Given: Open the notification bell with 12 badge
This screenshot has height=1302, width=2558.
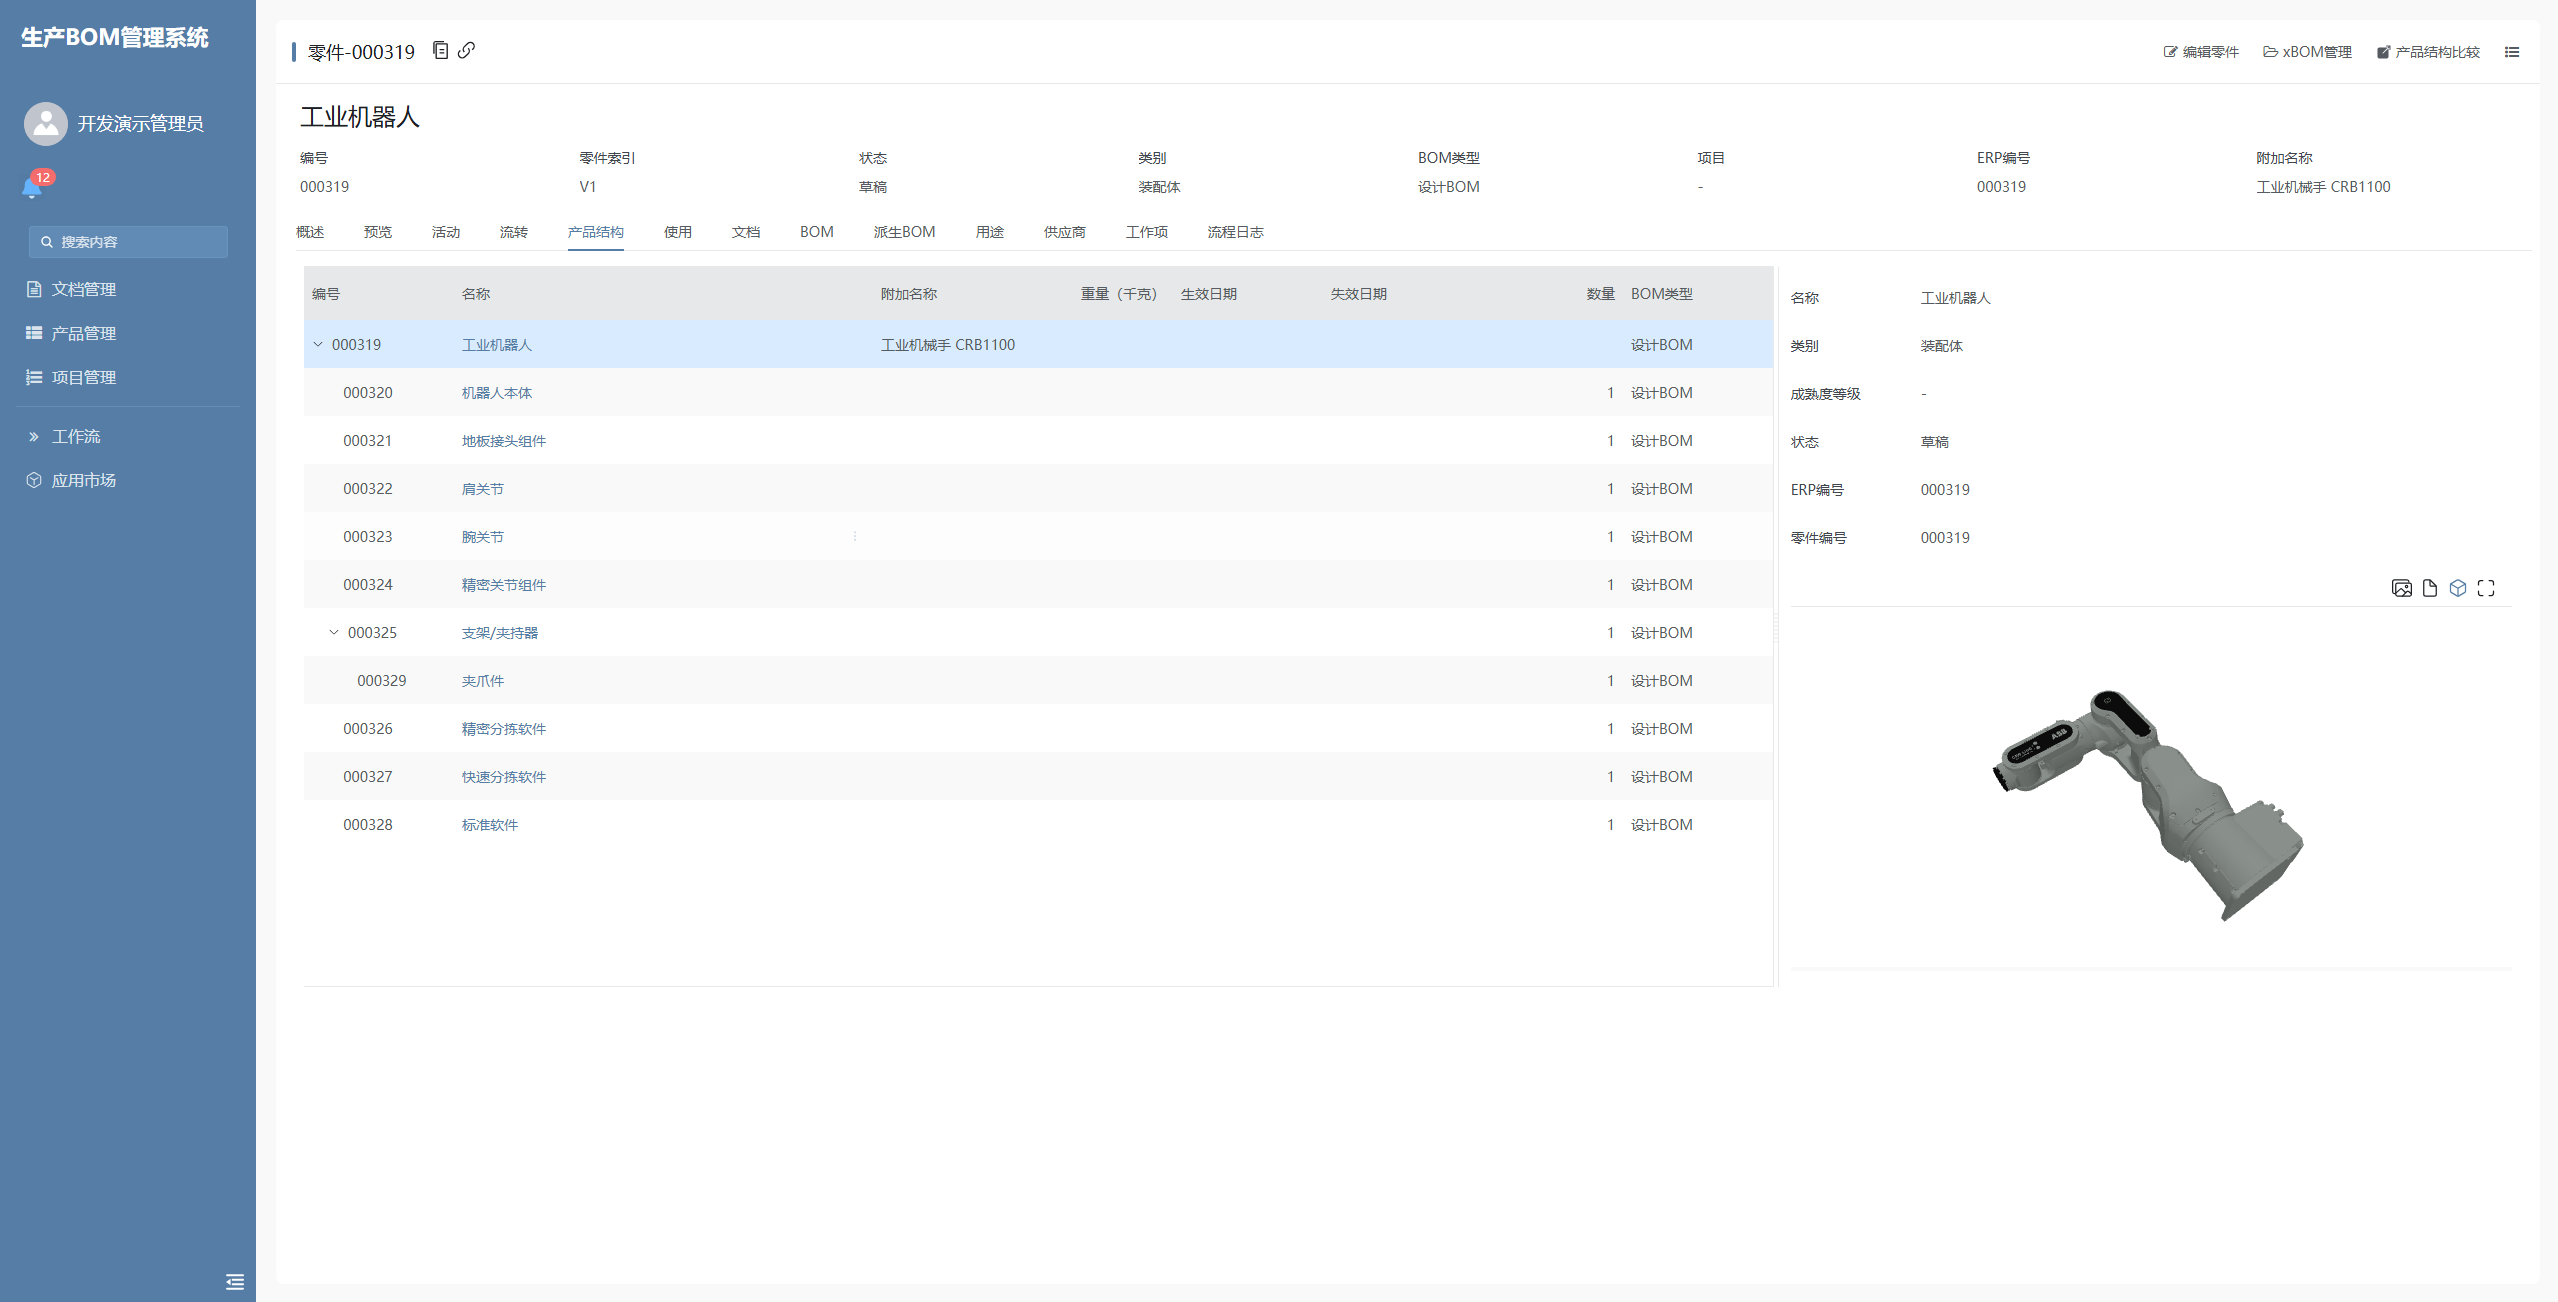Looking at the screenshot, I should (x=32, y=187).
